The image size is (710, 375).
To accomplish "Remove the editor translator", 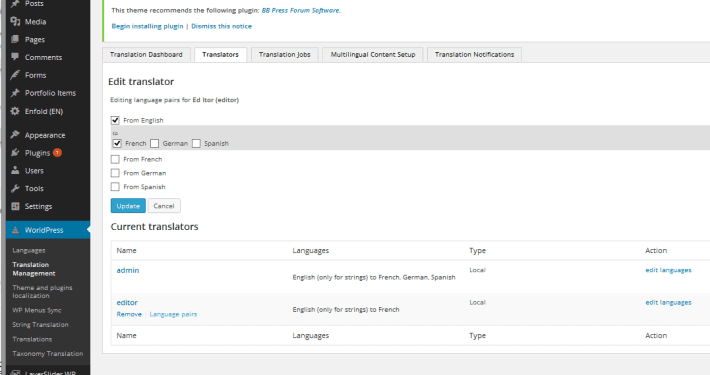I will [129, 314].
